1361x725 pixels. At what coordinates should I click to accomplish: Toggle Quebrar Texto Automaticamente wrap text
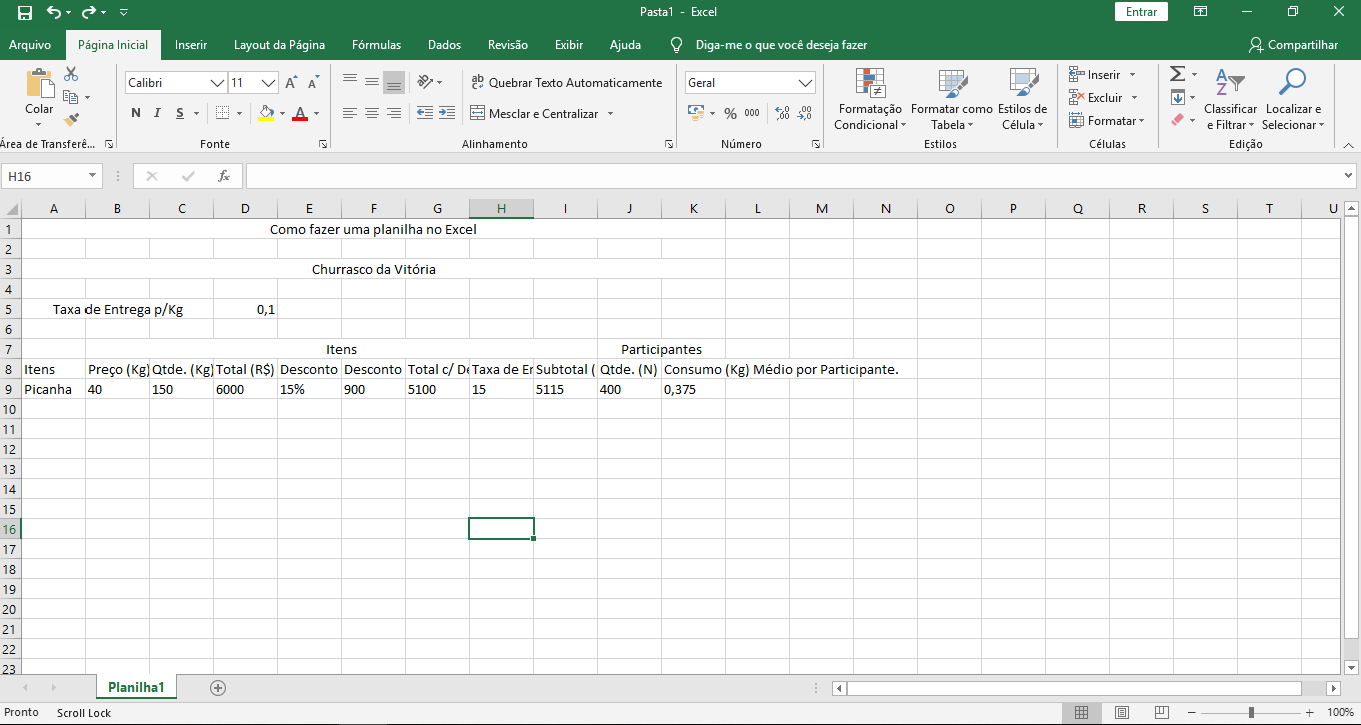point(566,83)
